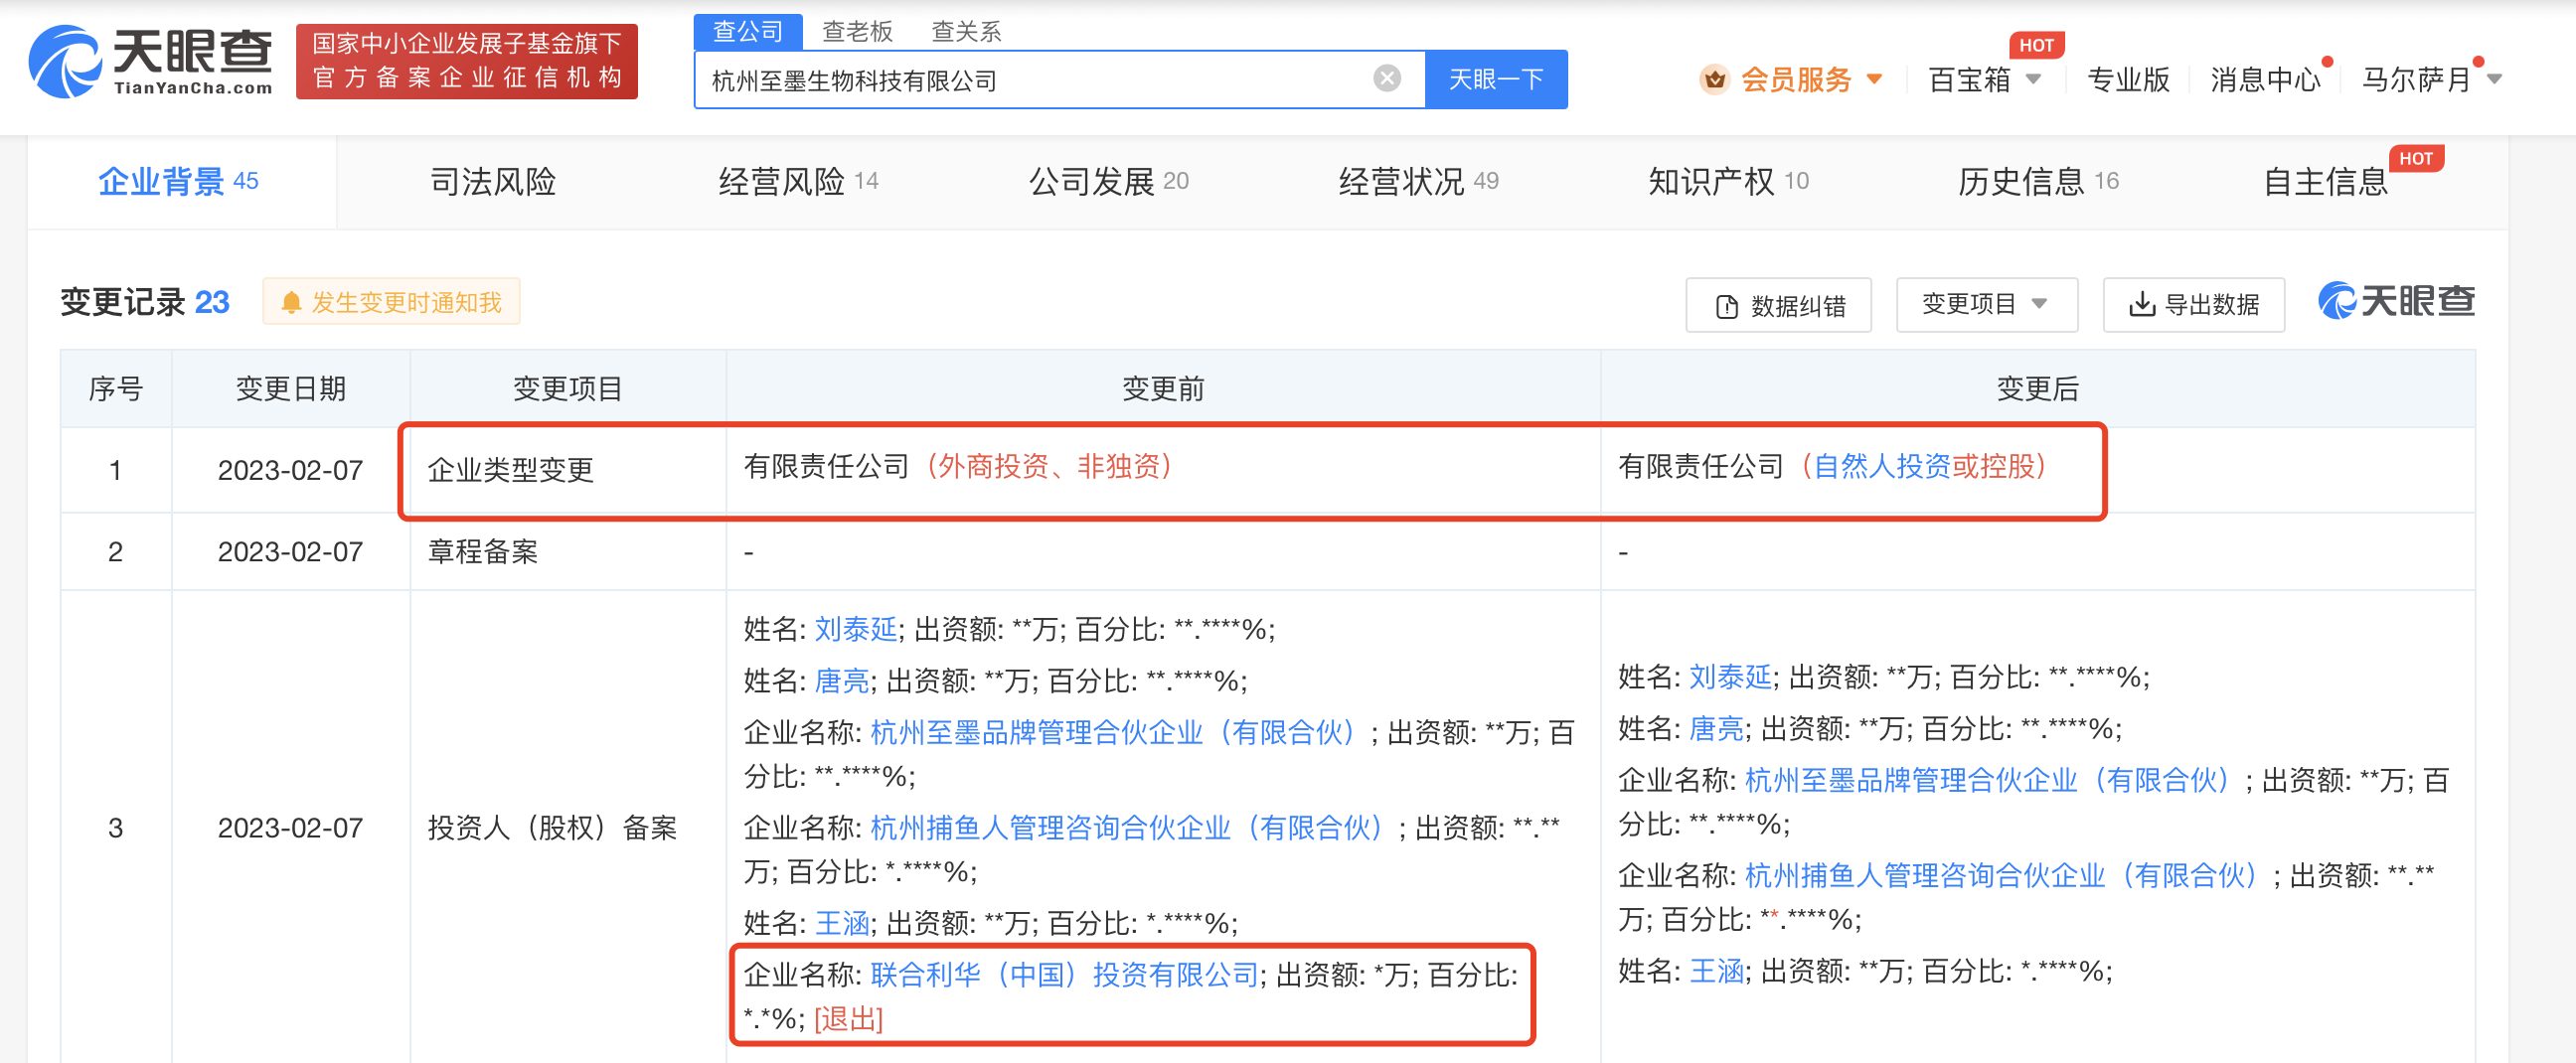Expand the 百宝箱 dropdown arrow
The width and height of the screenshot is (2576, 1063).
2033,79
